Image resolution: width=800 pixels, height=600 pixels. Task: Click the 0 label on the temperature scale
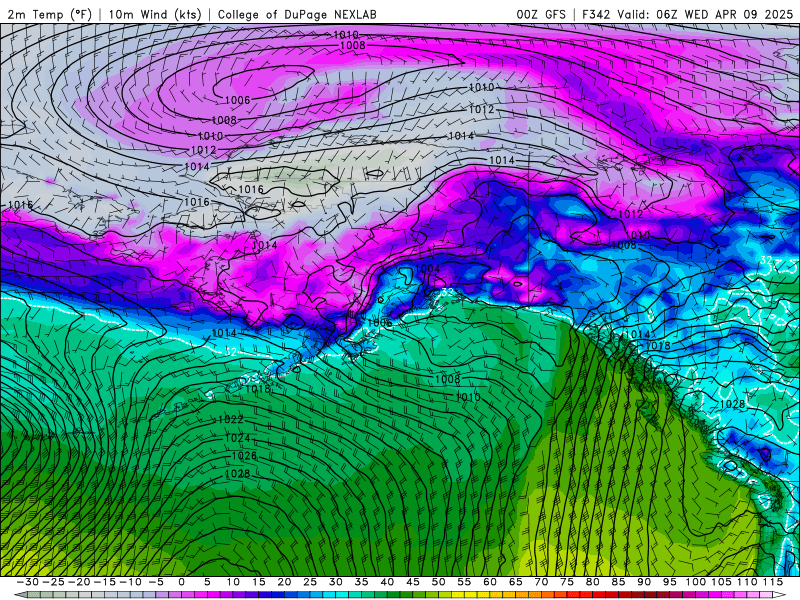click(181, 582)
